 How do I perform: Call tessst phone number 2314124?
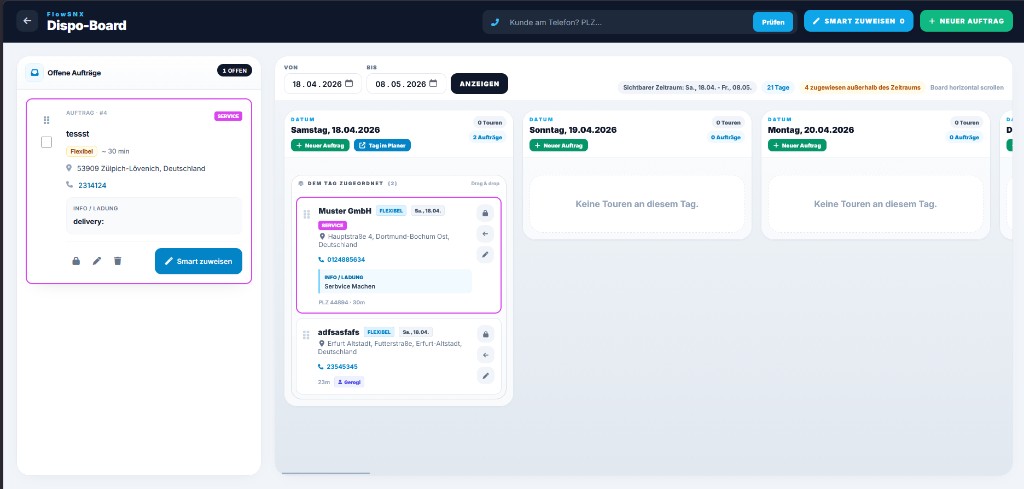[x=92, y=185]
